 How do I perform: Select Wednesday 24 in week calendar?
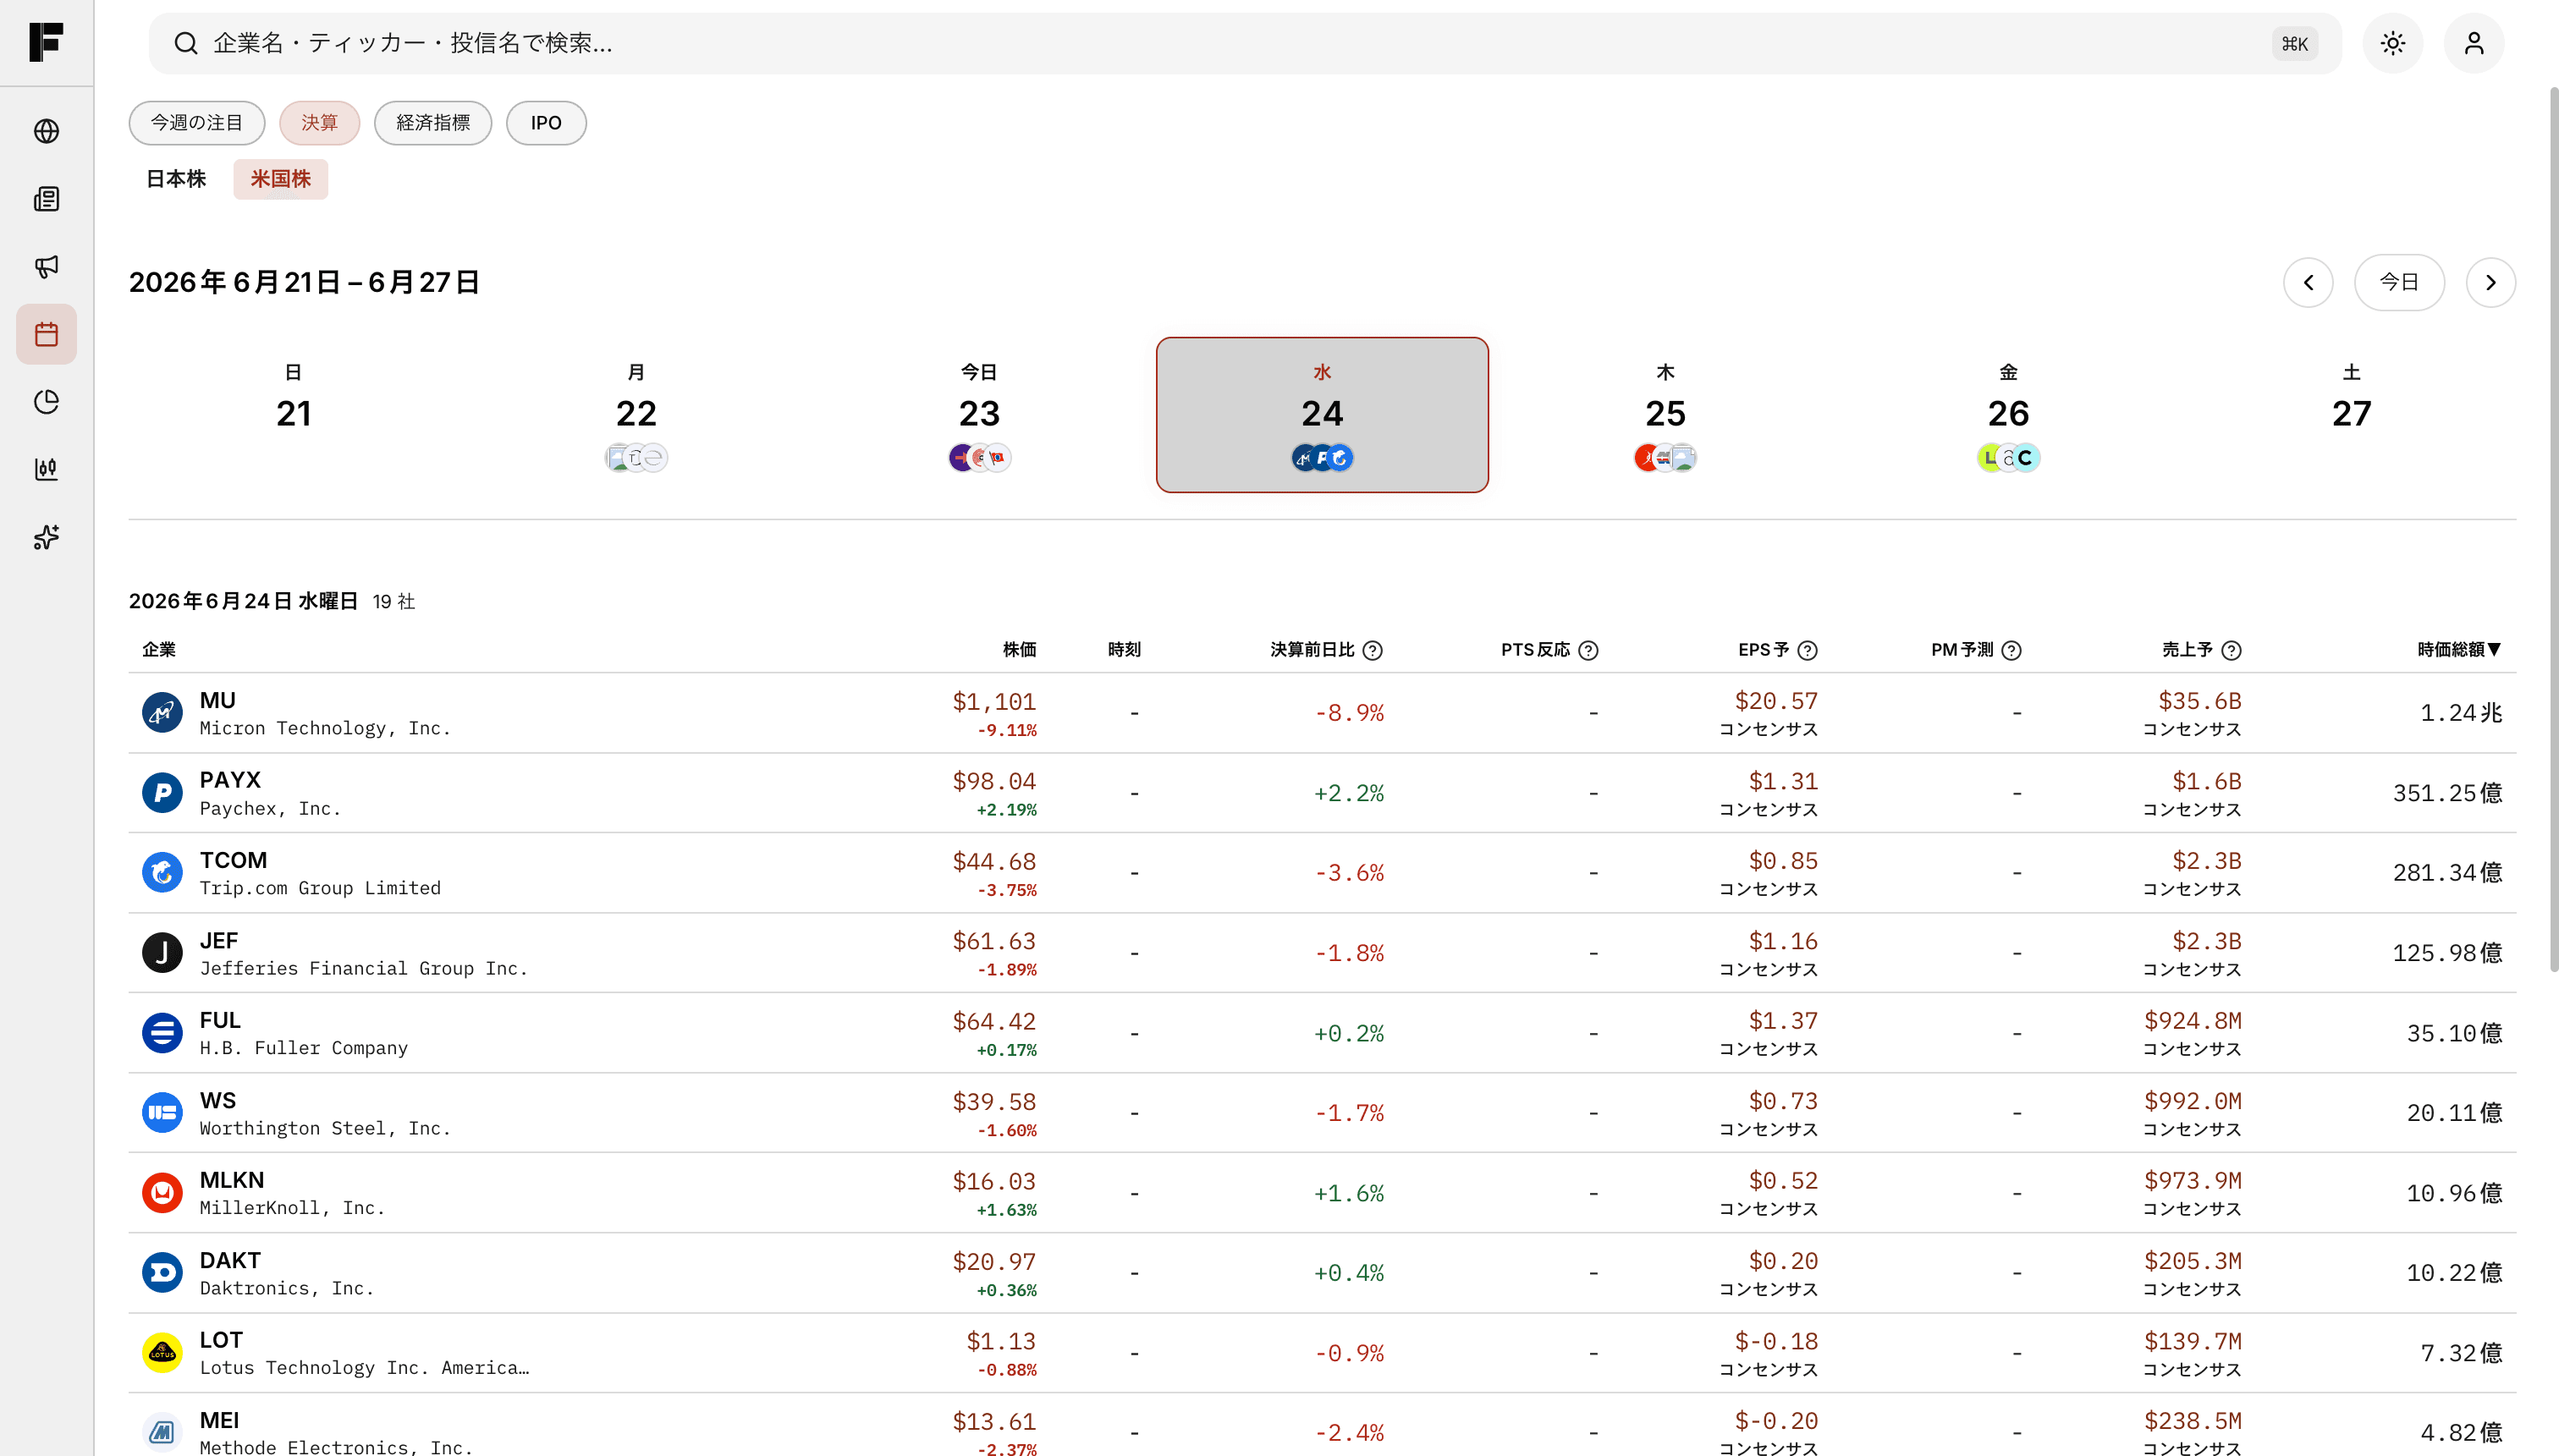1322,415
